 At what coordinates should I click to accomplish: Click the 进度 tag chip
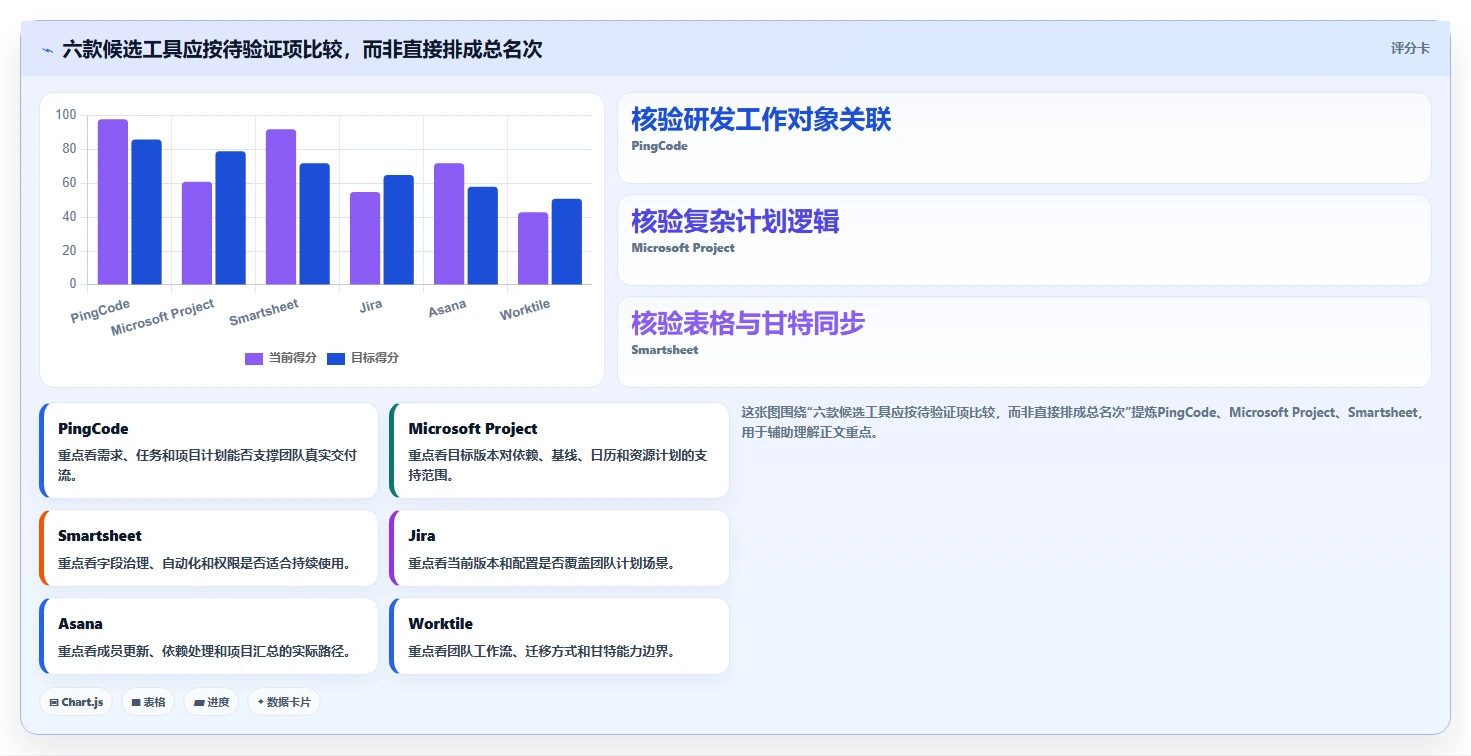(211, 702)
